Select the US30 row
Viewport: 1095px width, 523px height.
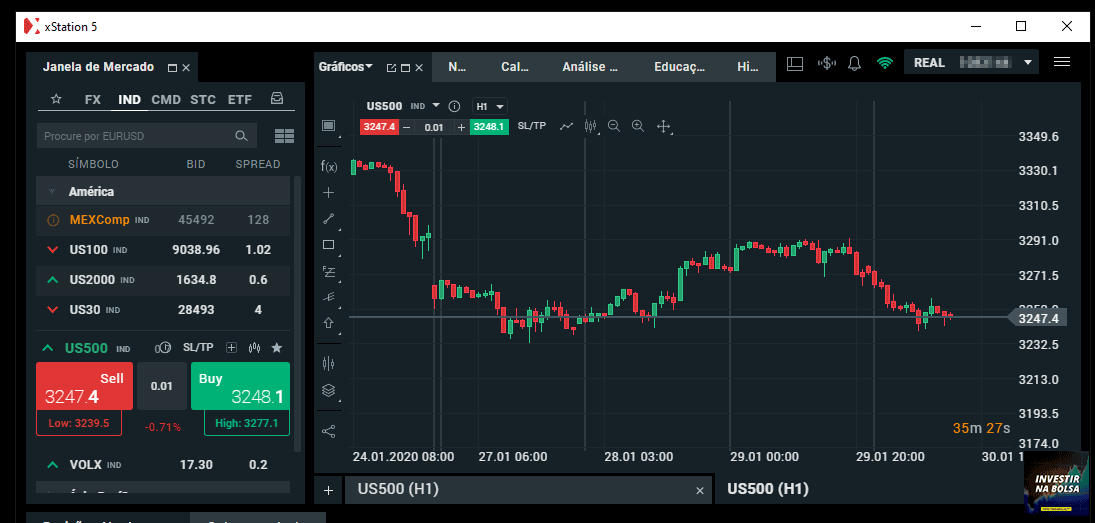coord(163,310)
